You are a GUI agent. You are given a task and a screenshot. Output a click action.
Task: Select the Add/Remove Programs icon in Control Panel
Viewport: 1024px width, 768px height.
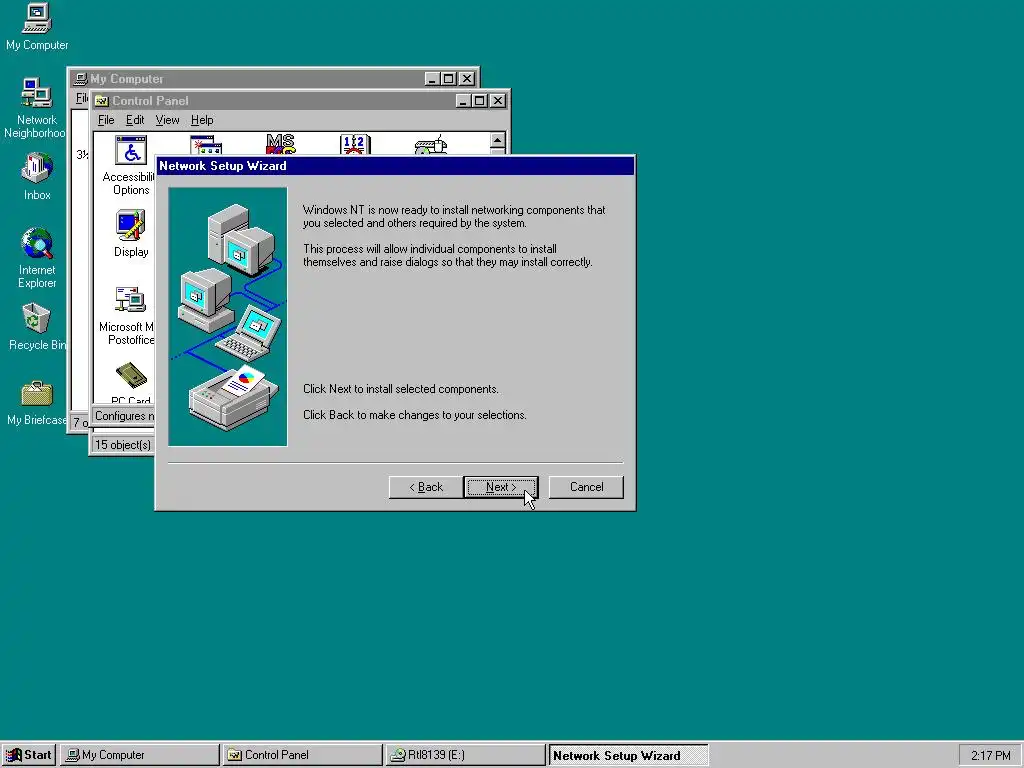click(x=206, y=144)
